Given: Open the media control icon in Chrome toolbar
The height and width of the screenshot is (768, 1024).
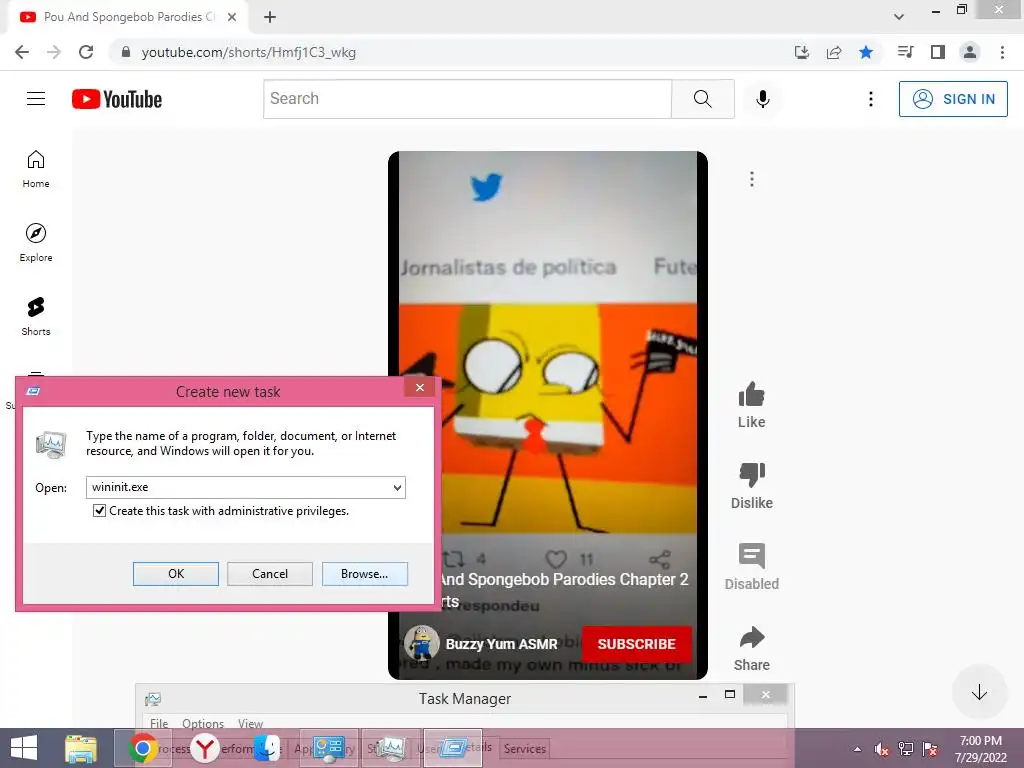Looking at the screenshot, I should pyautogui.click(x=905, y=52).
